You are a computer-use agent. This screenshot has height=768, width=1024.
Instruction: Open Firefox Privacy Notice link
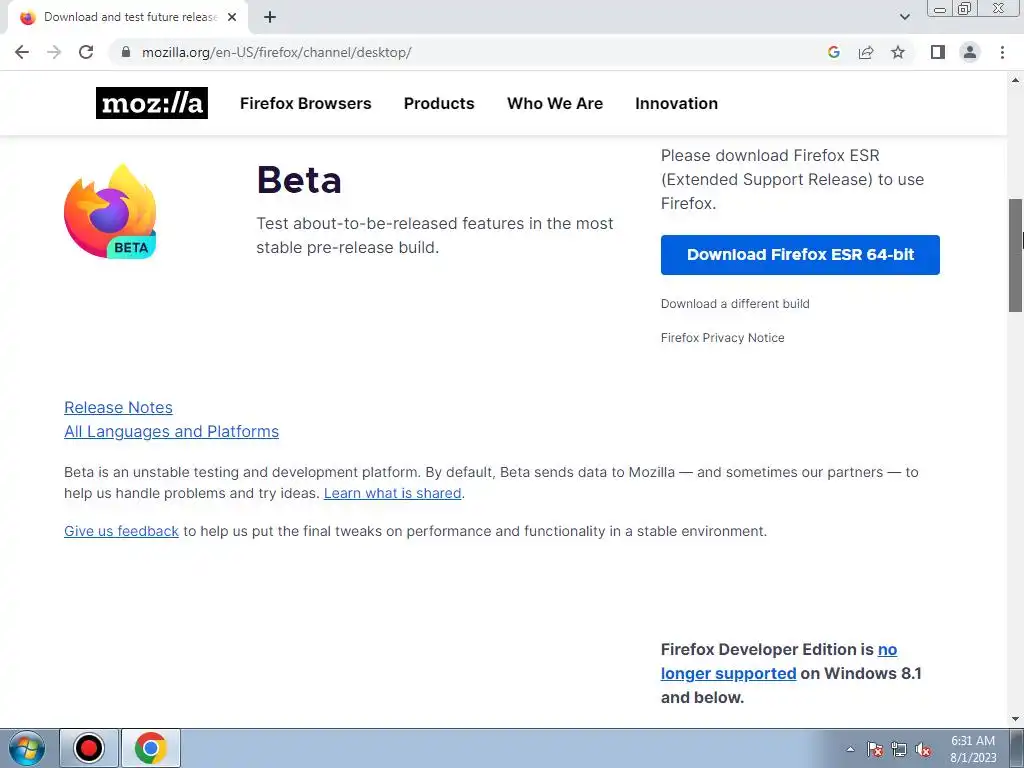(723, 338)
